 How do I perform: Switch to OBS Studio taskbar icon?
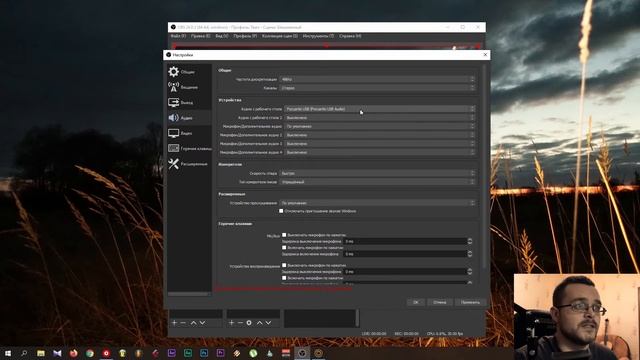[302, 353]
